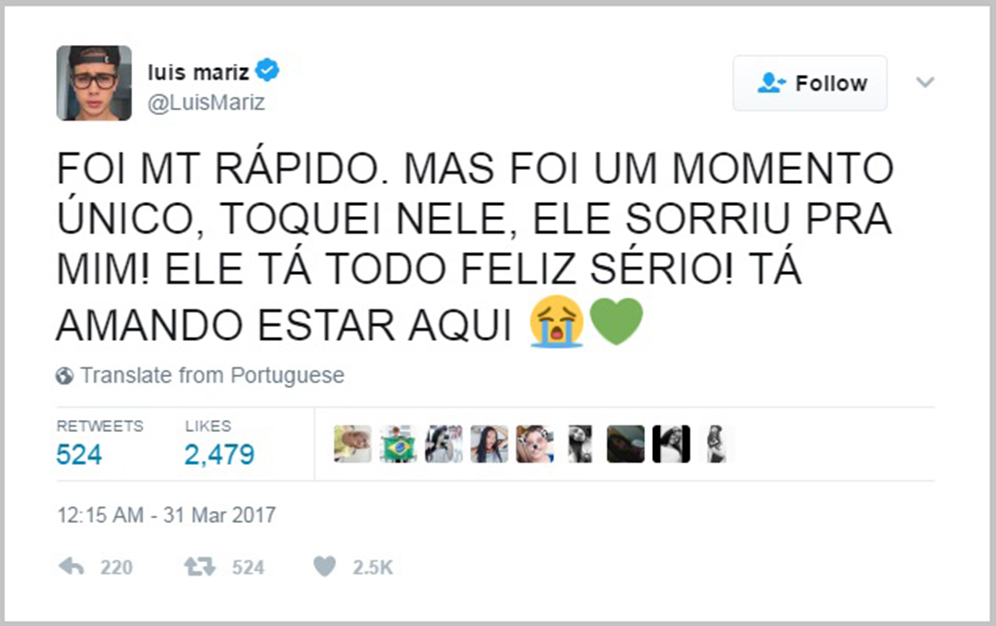Screen dimensions: 996x626
Task: Click the heart like icon
Action: (325, 567)
